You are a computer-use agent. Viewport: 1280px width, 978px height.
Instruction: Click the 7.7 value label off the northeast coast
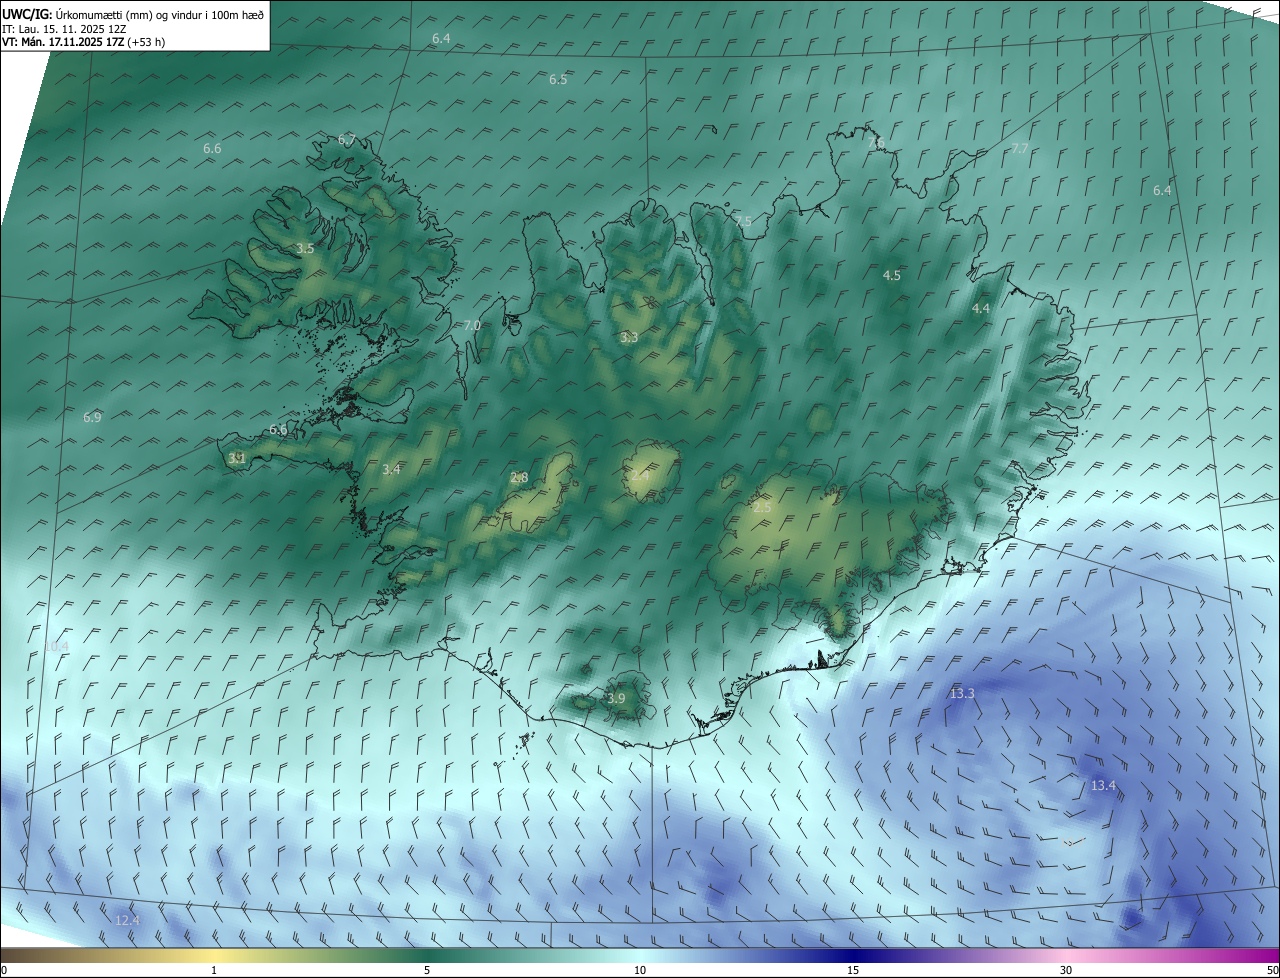(1020, 148)
